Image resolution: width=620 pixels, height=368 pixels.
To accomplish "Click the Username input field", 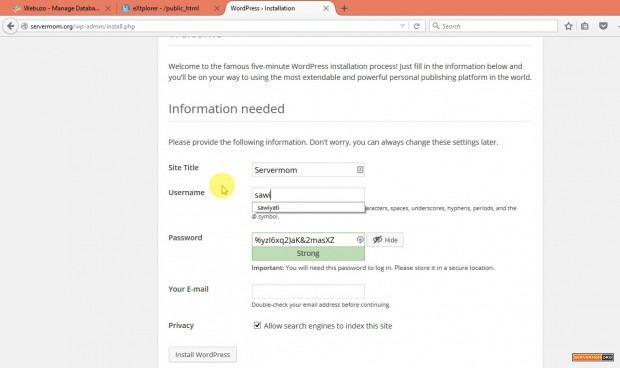I will [308, 194].
